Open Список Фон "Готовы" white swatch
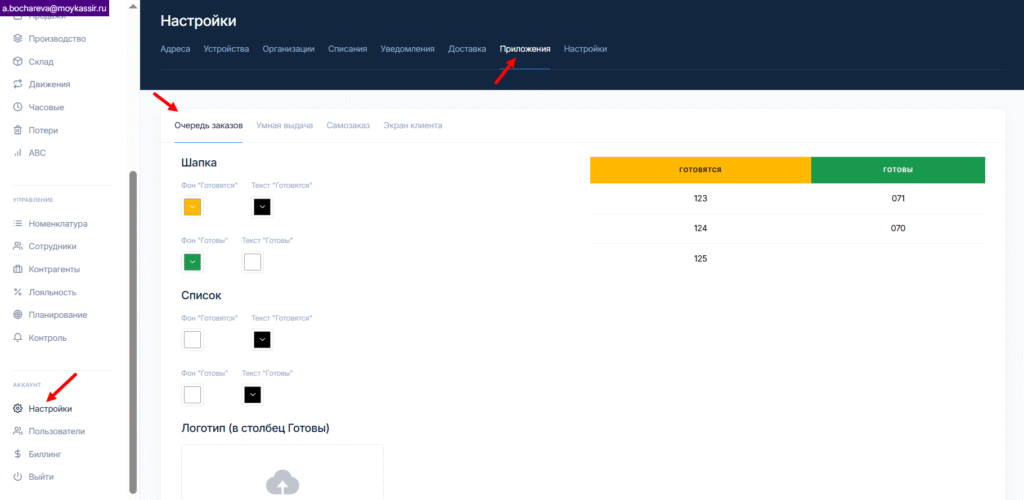 (192, 395)
